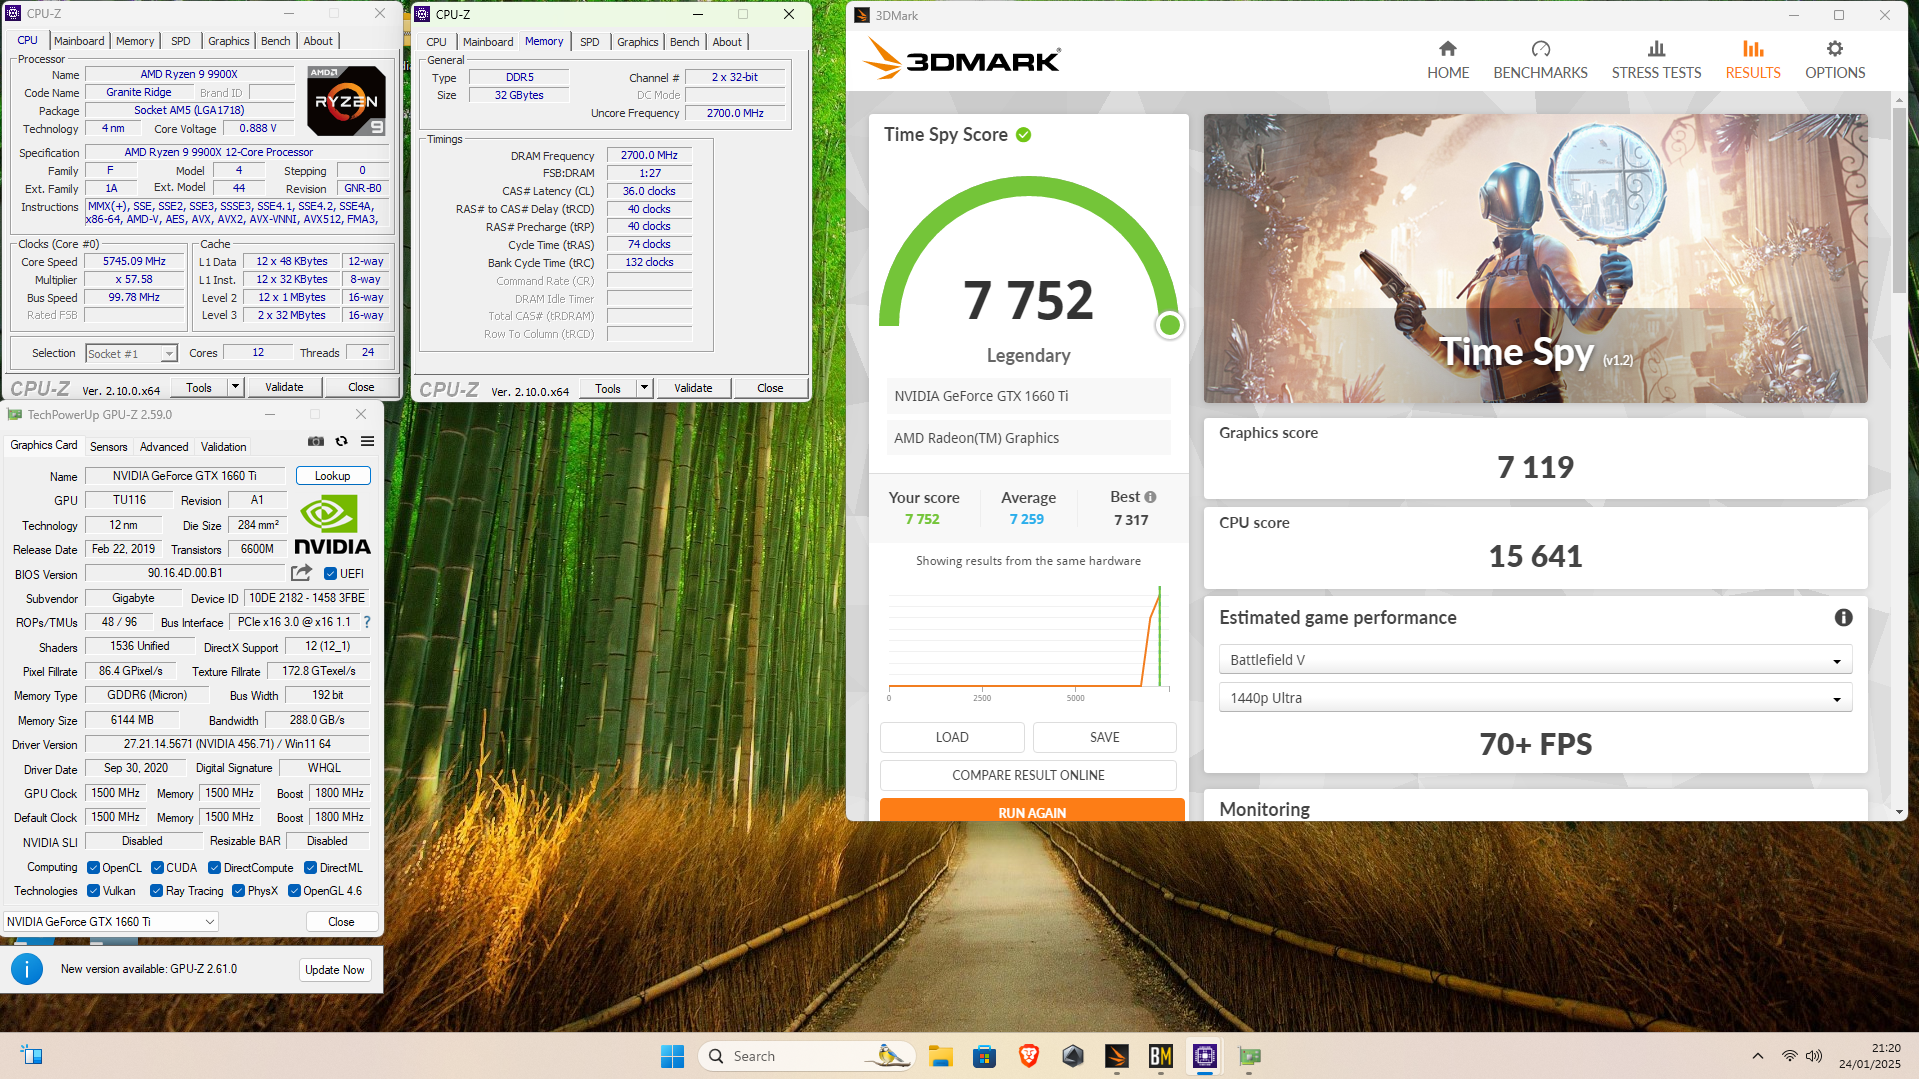Open STRESS TESTS in 3DMark
Viewport: 1919px width, 1079px height.
pos(1656,60)
